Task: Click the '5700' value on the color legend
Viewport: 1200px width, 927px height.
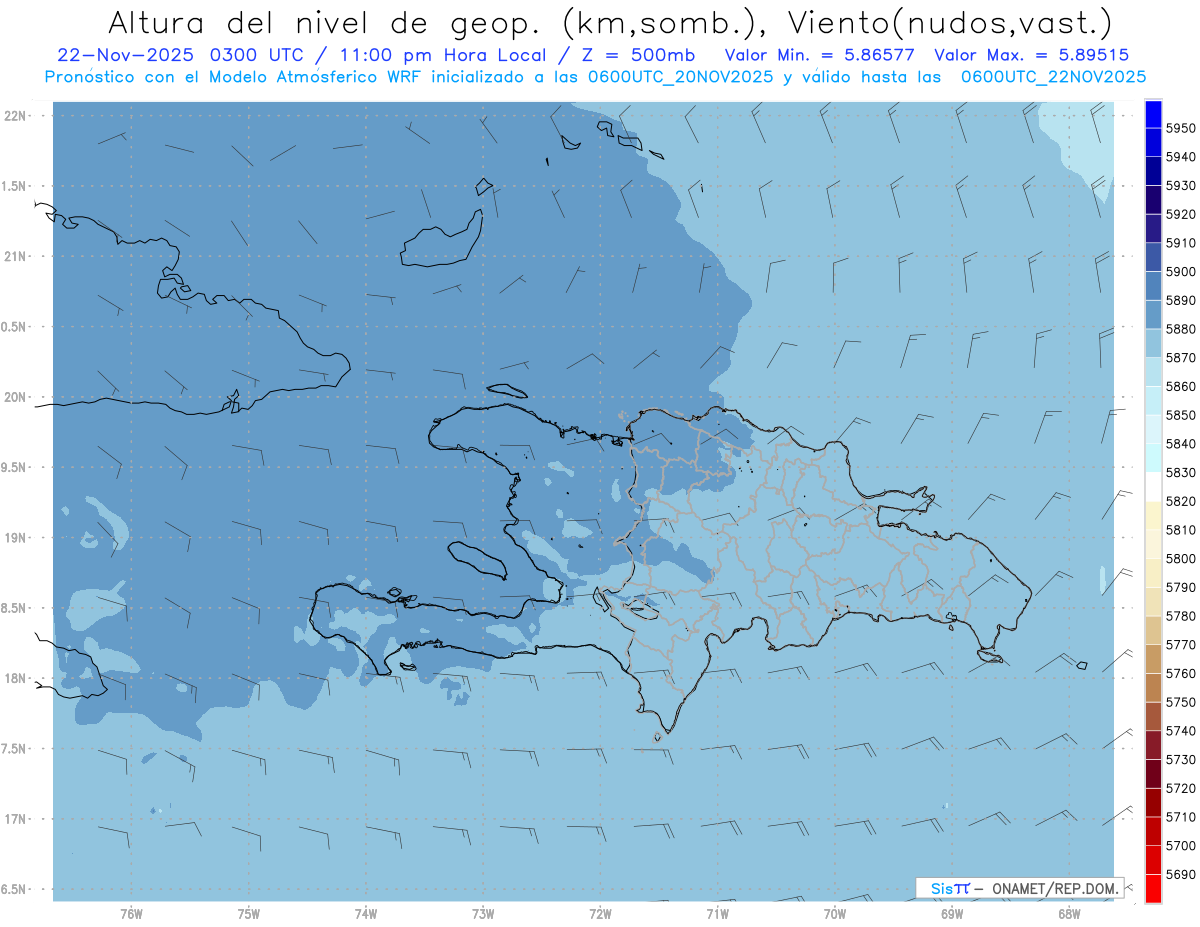Action: coord(1179,846)
